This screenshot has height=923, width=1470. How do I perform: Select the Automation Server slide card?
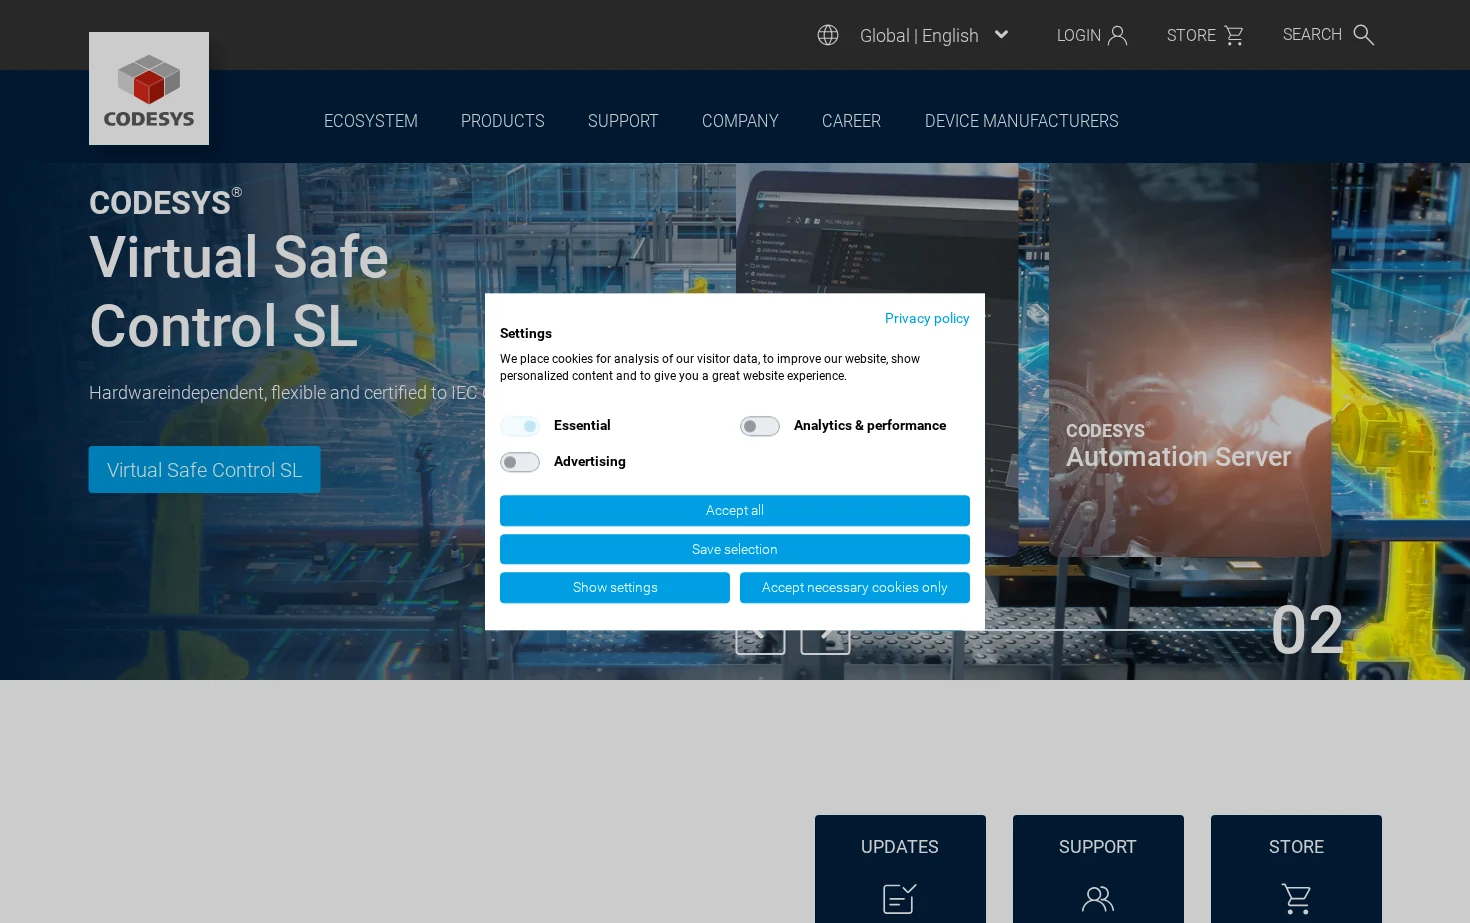click(1190, 360)
